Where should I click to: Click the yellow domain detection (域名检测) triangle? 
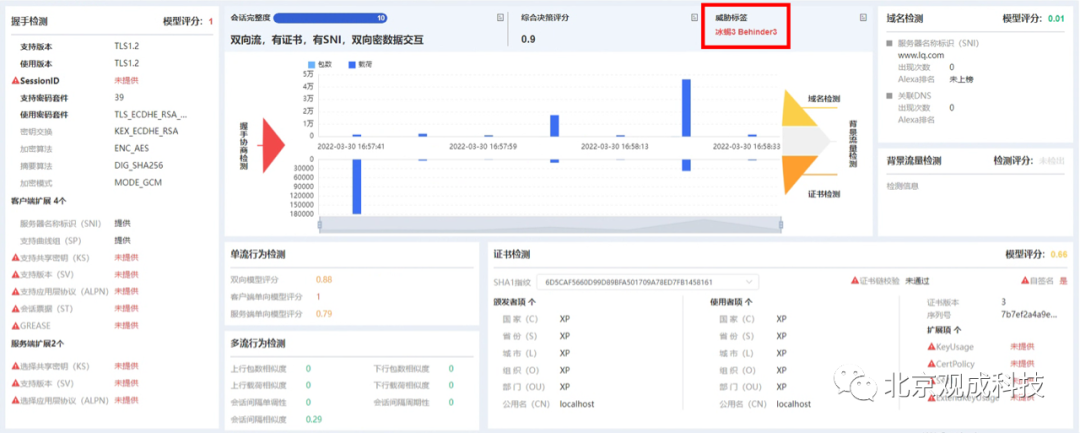[x=799, y=110]
